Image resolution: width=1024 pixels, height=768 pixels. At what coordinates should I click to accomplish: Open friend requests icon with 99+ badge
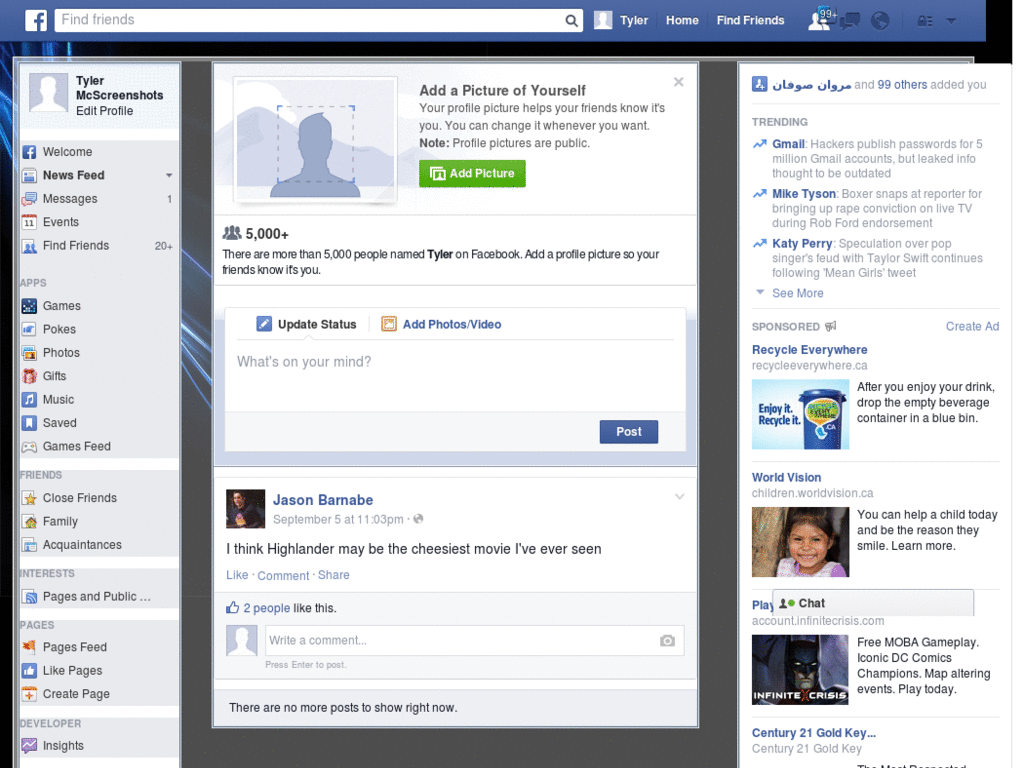(x=822, y=19)
